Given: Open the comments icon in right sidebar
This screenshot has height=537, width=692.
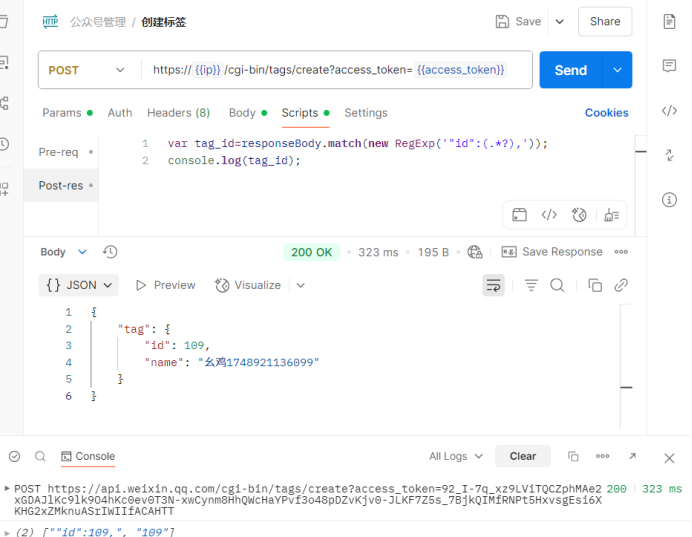Looking at the screenshot, I should (x=669, y=66).
